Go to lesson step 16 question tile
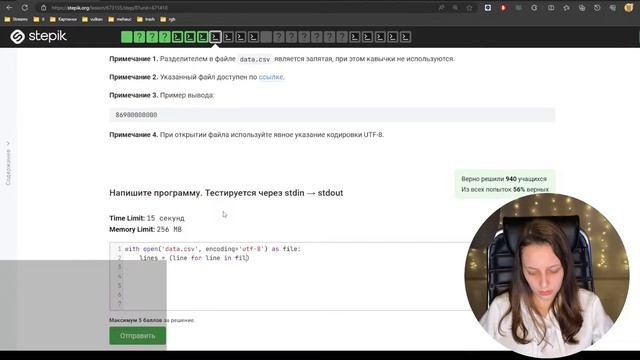 [317, 37]
